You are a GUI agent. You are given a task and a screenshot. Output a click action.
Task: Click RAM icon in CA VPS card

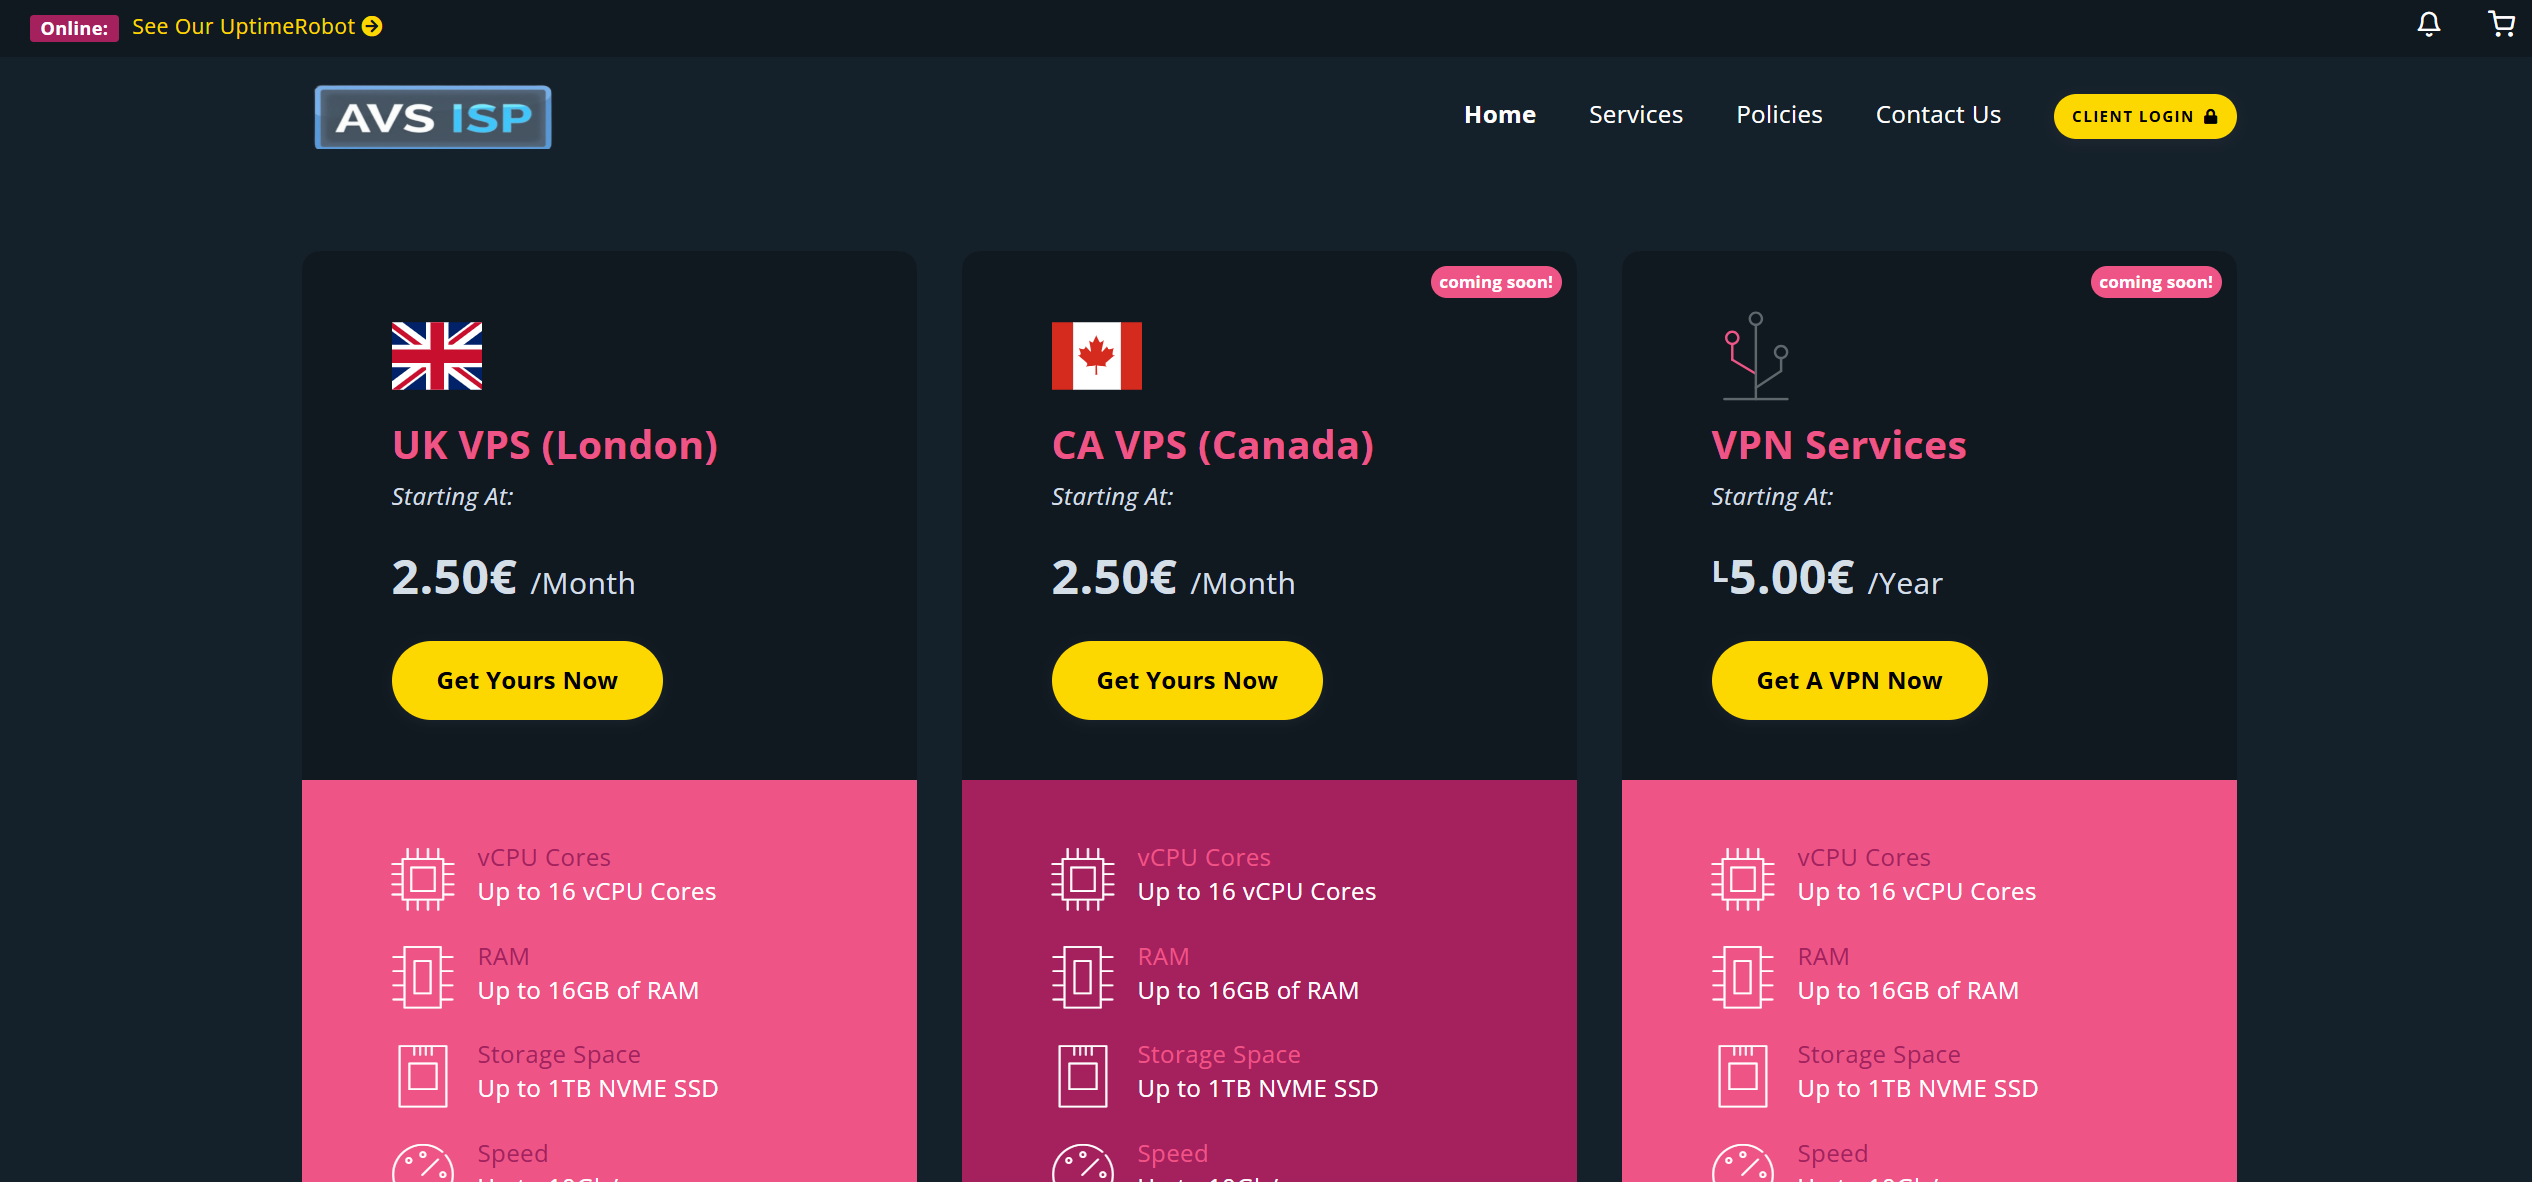[1083, 977]
